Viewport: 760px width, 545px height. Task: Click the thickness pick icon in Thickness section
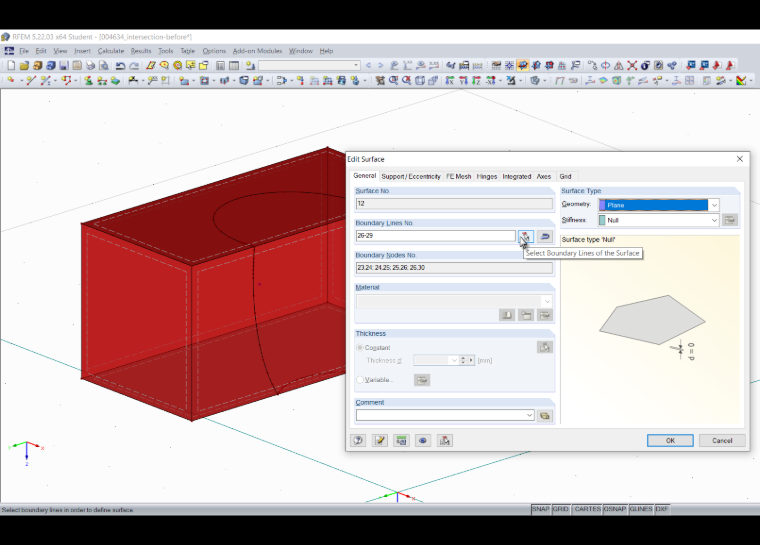coord(545,347)
